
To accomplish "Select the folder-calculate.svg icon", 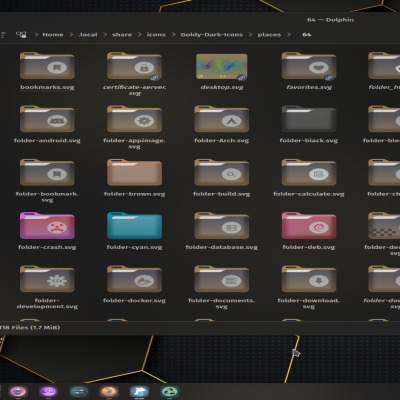I will 309,172.
